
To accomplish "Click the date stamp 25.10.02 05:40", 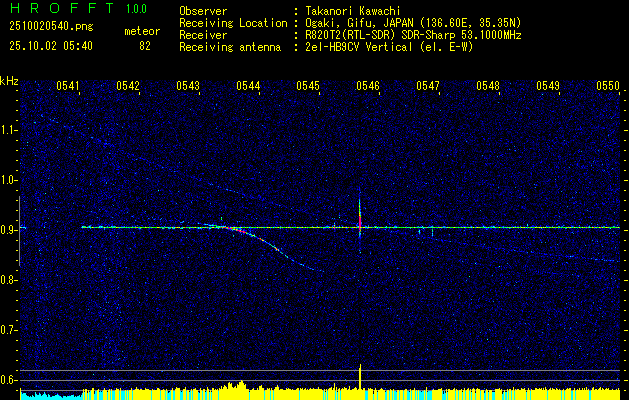I will click(51, 46).
